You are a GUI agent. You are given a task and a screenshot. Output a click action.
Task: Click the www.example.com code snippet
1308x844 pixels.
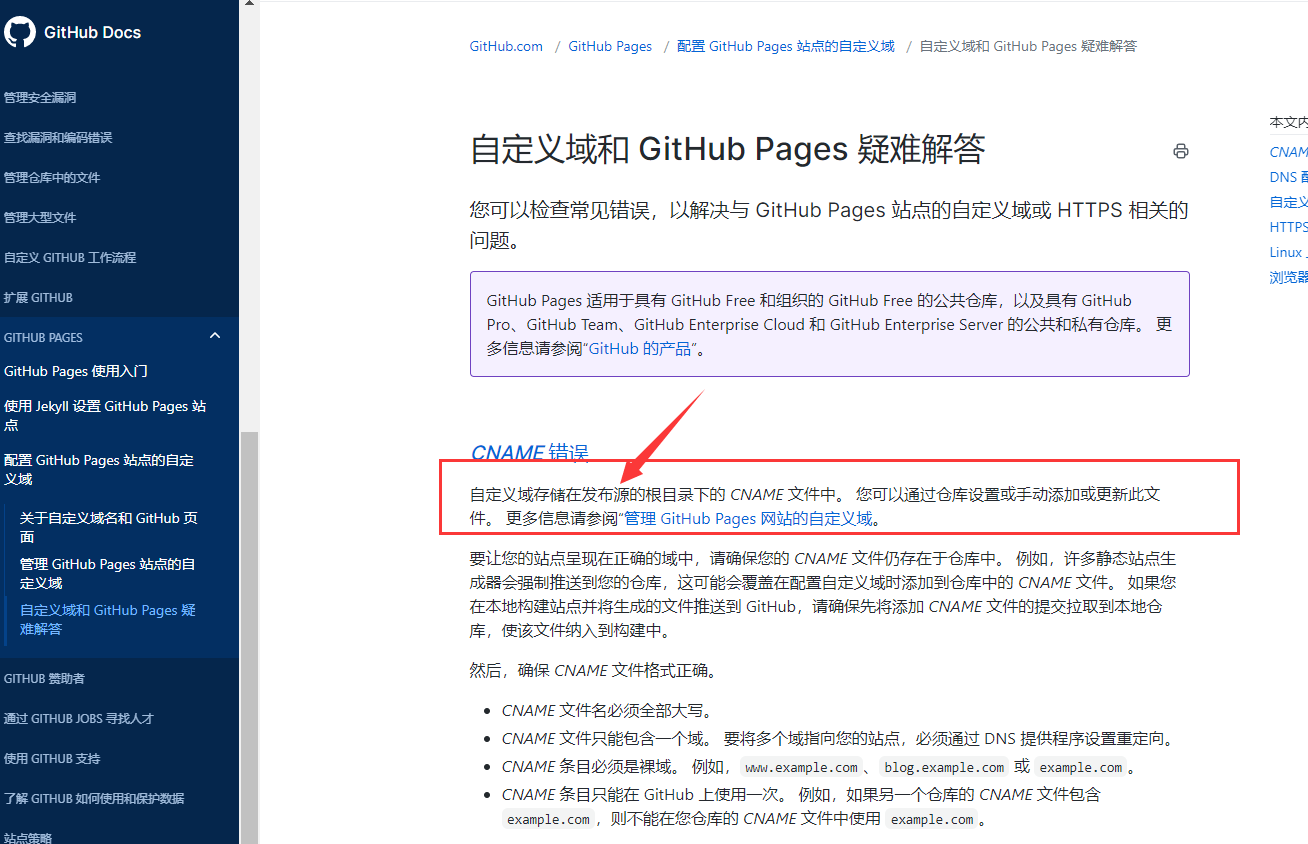[x=802, y=768]
